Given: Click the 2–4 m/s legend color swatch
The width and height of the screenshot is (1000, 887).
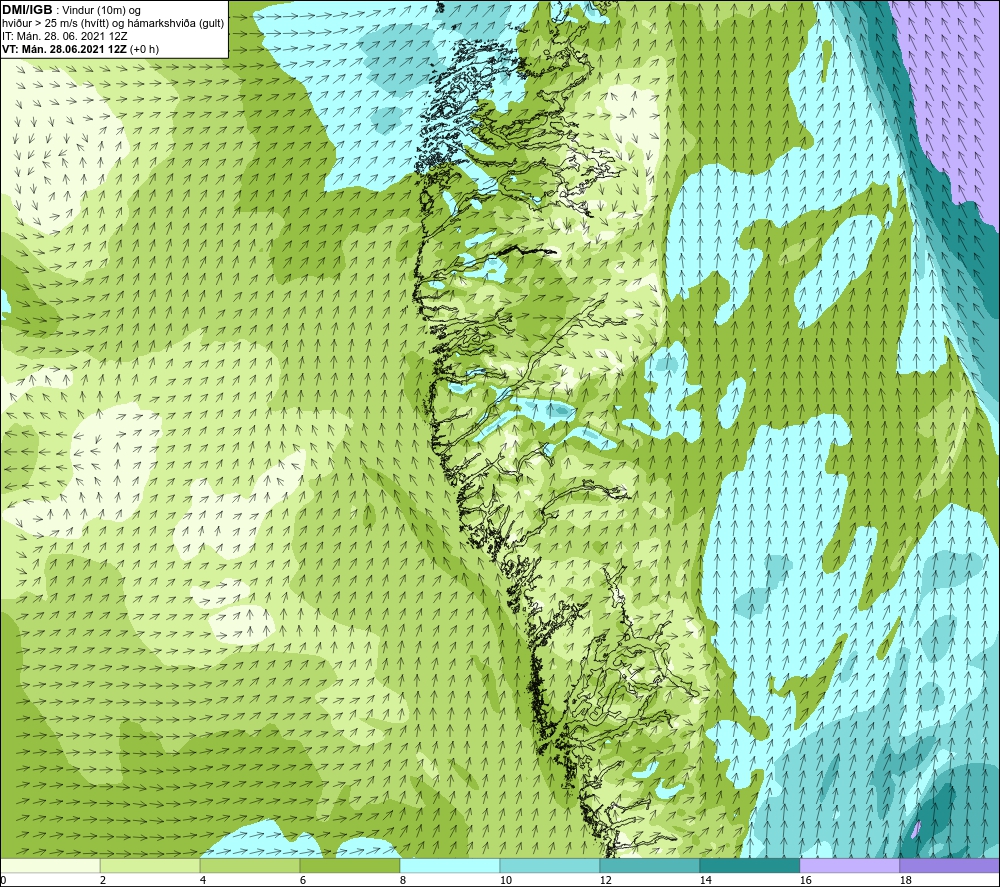Looking at the screenshot, I should [x=150, y=865].
